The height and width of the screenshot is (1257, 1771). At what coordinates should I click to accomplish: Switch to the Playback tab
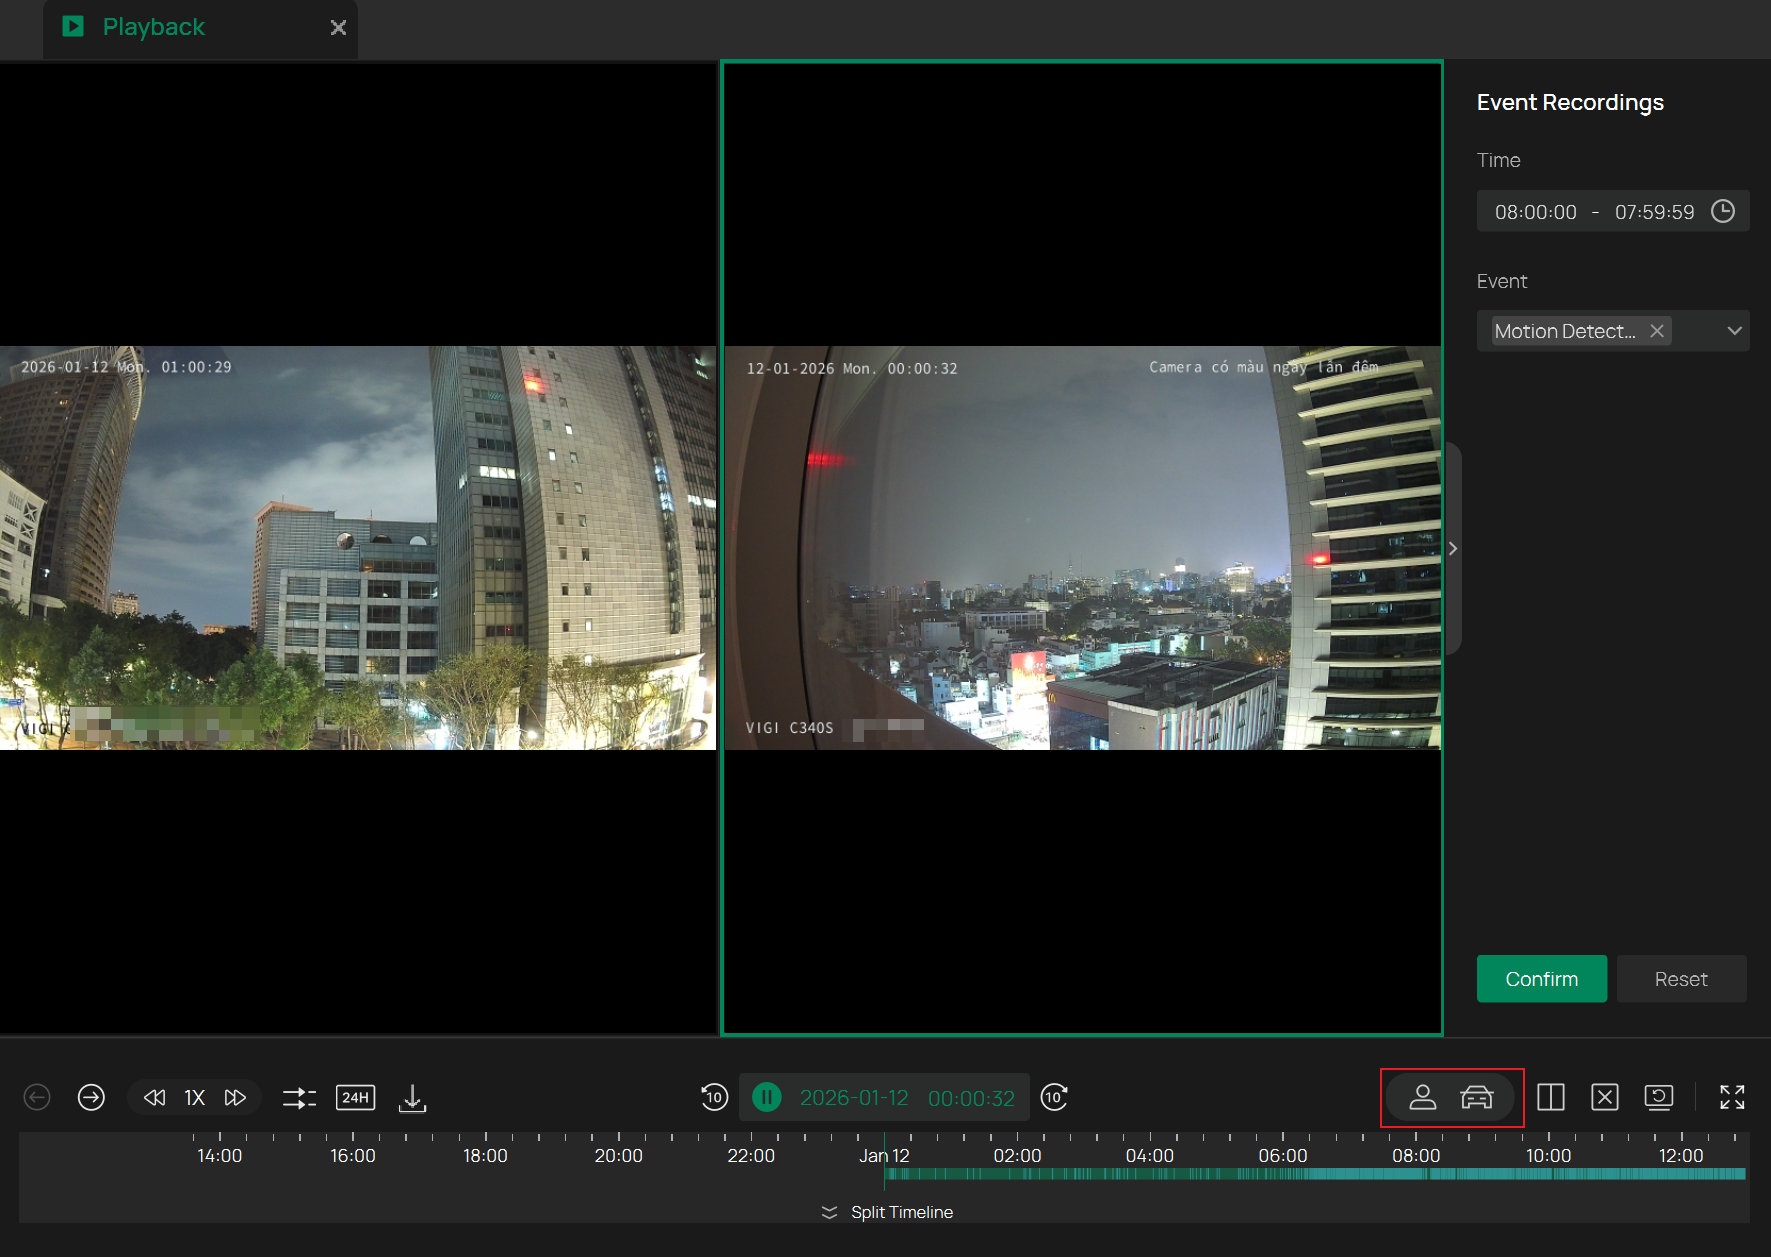click(153, 27)
